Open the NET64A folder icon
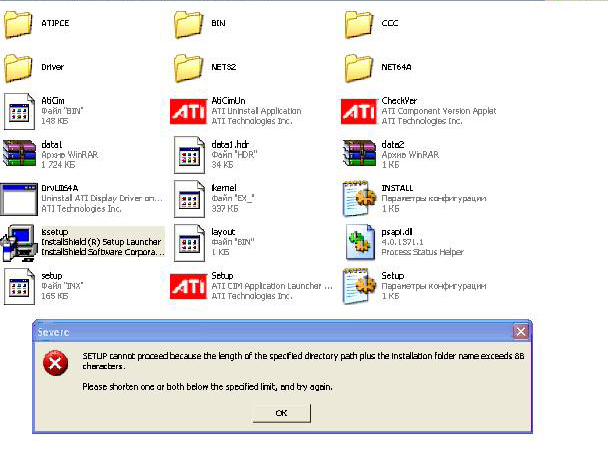Image resolution: width=608 pixels, height=473 pixels. pos(359,68)
